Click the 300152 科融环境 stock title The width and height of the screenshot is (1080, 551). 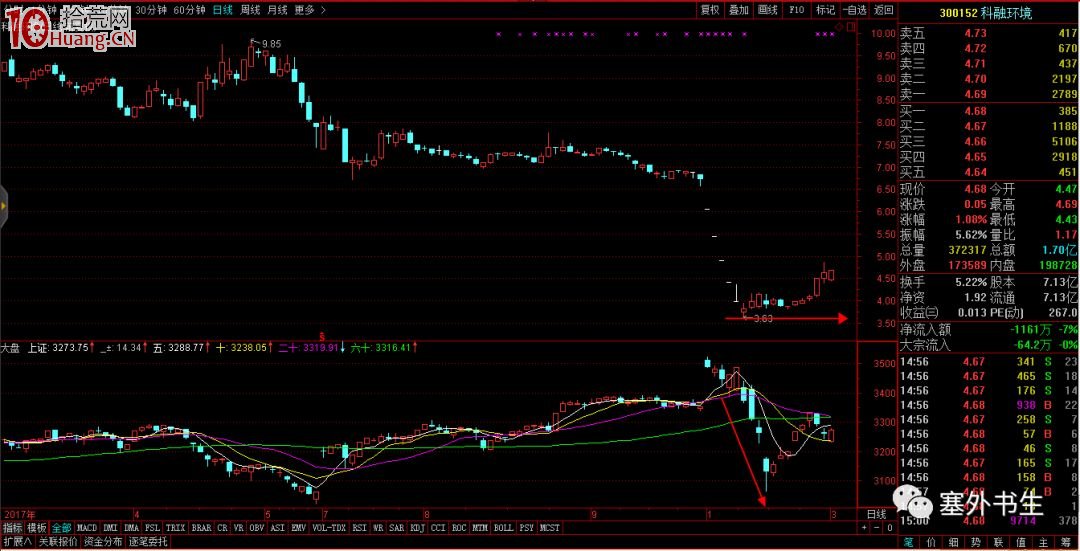pos(986,13)
